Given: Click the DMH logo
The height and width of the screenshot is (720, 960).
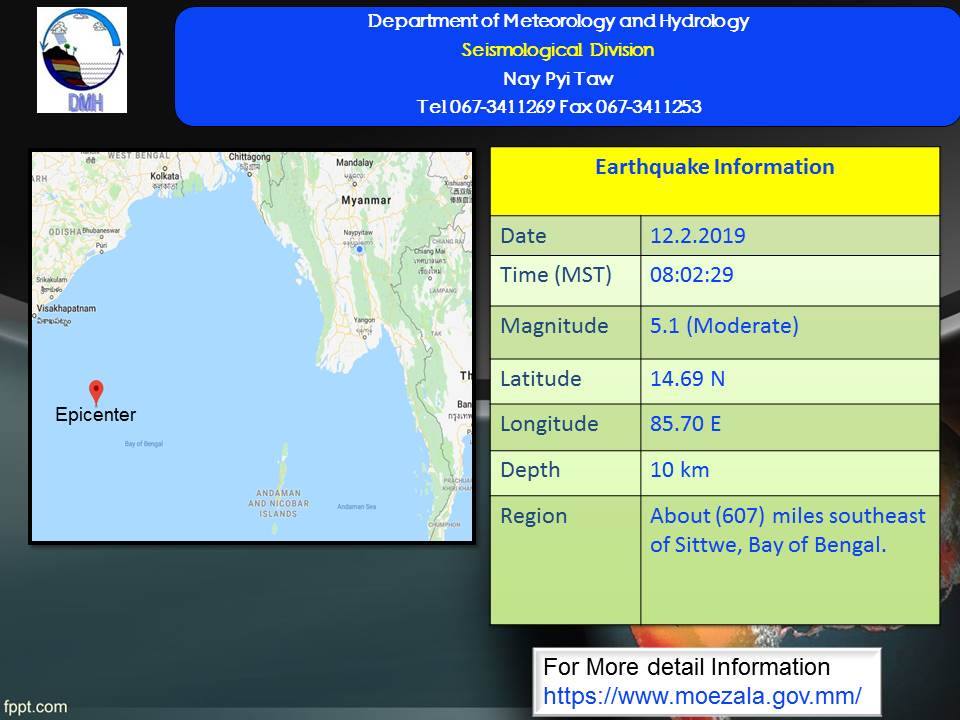Looking at the screenshot, I should click(82, 60).
